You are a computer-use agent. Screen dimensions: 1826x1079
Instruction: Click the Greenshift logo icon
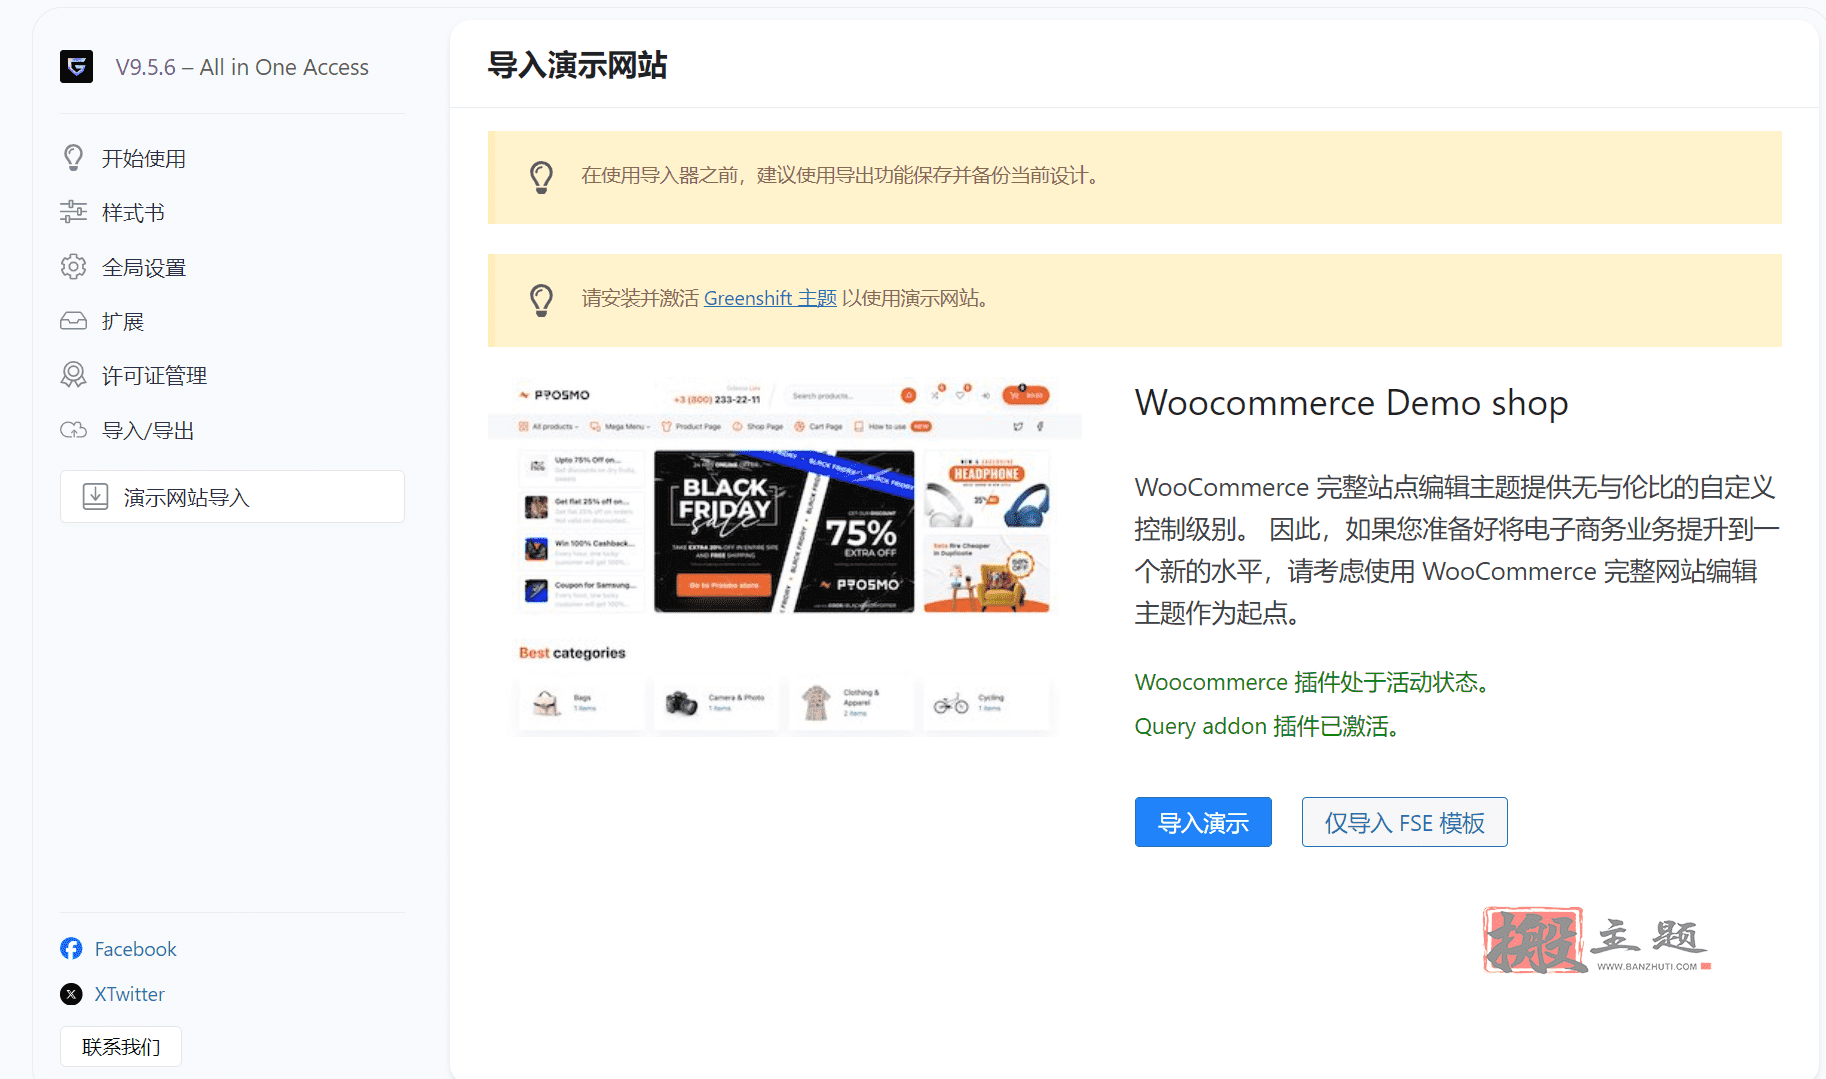coord(76,67)
